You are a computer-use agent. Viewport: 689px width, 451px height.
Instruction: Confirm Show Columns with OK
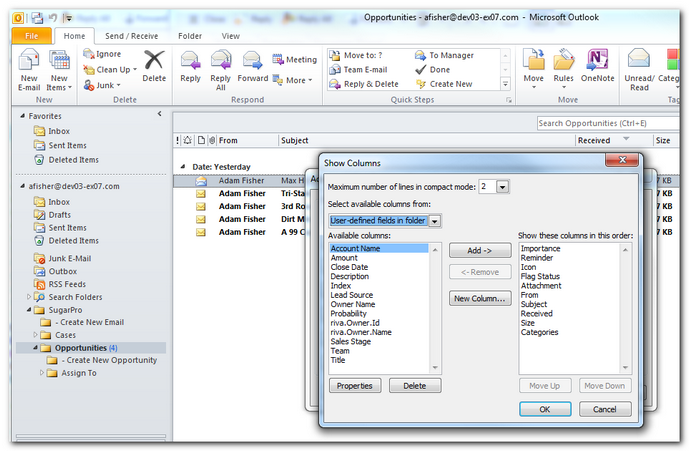point(545,409)
